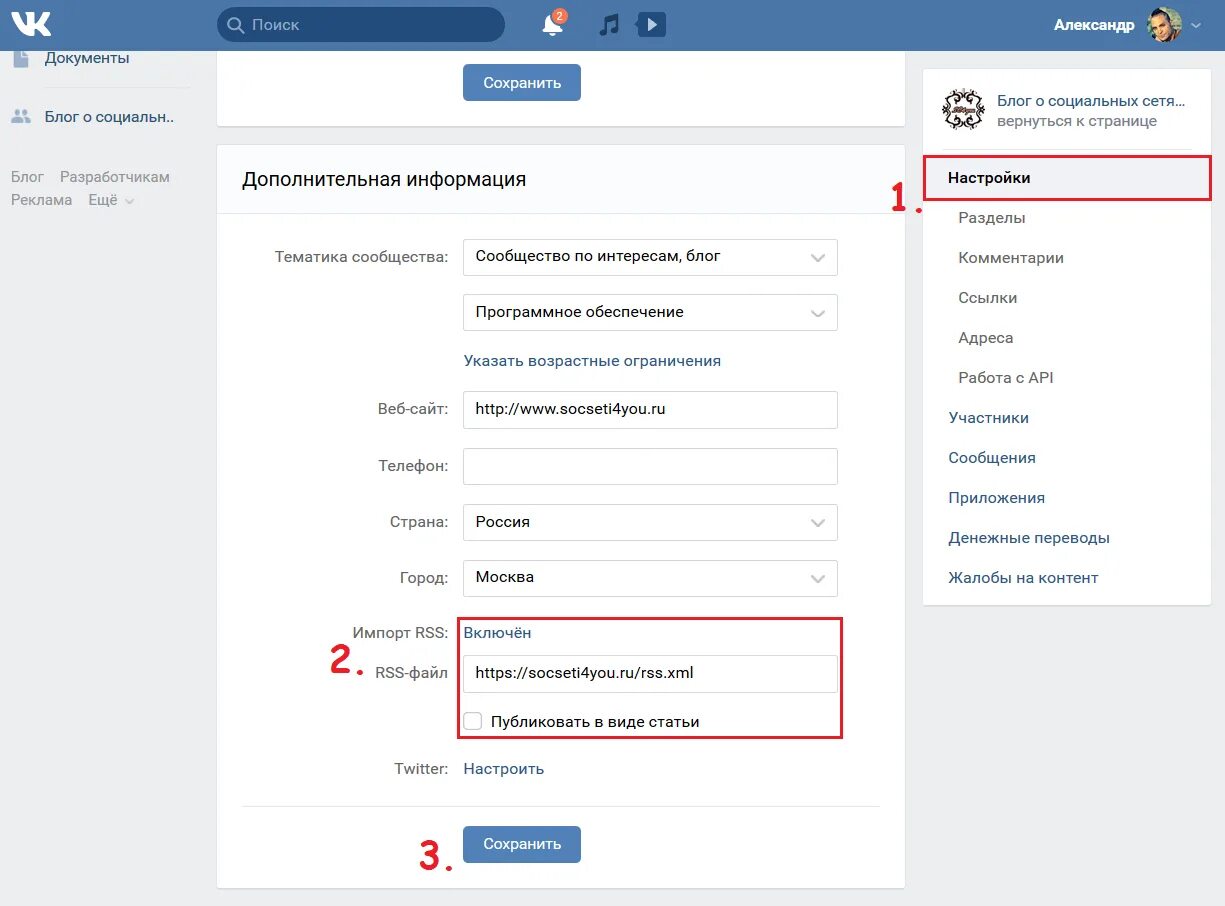The image size is (1225, 906).
Task: Open the Программное обеспечение dropdown
Action: pyautogui.click(x=650, y=312)
